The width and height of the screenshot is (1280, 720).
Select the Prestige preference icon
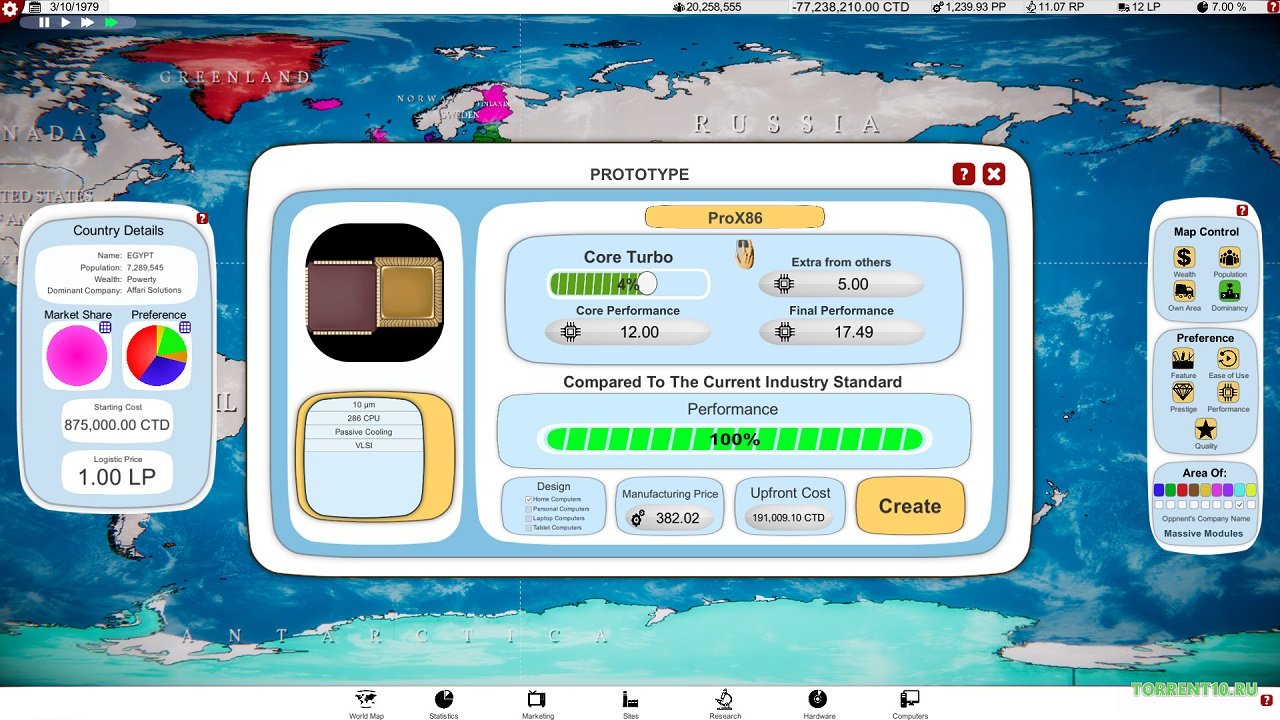point(1183,393)
